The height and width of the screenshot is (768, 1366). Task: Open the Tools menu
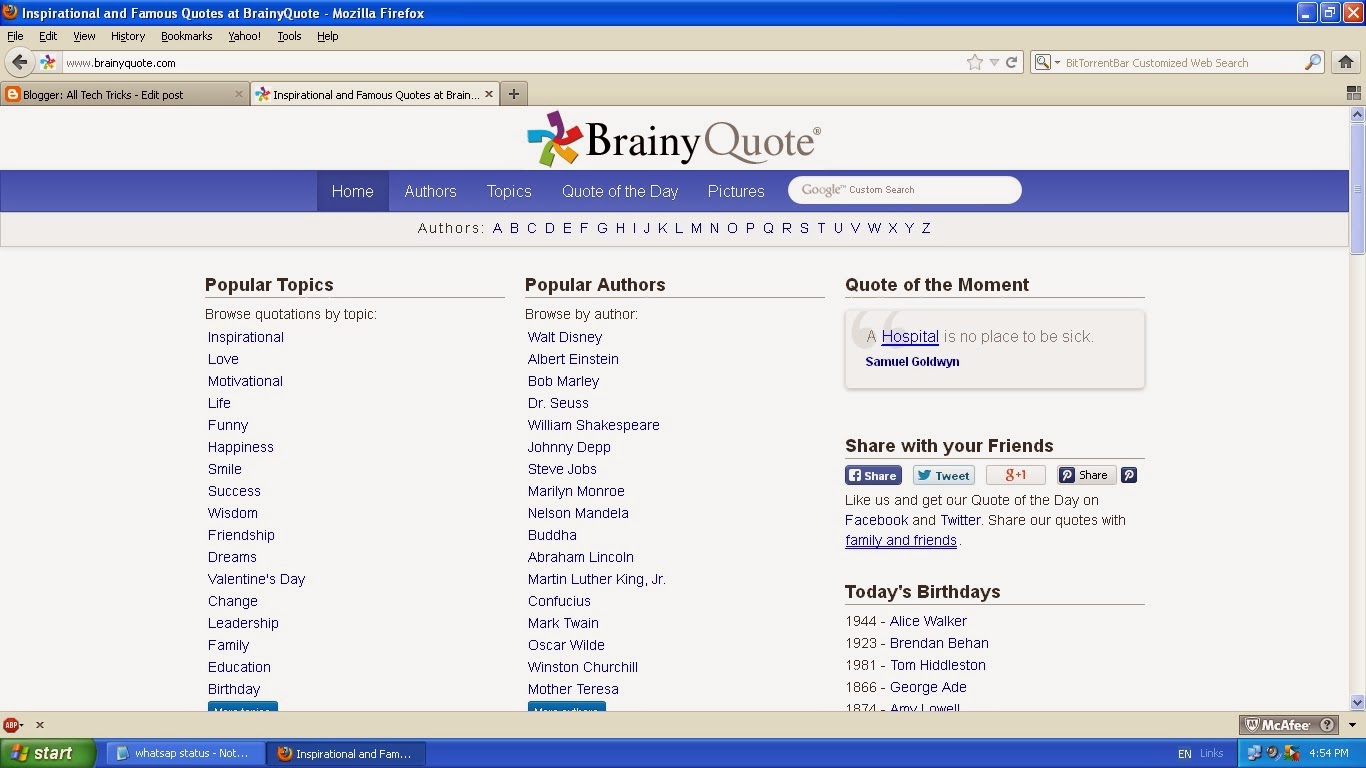289,36
